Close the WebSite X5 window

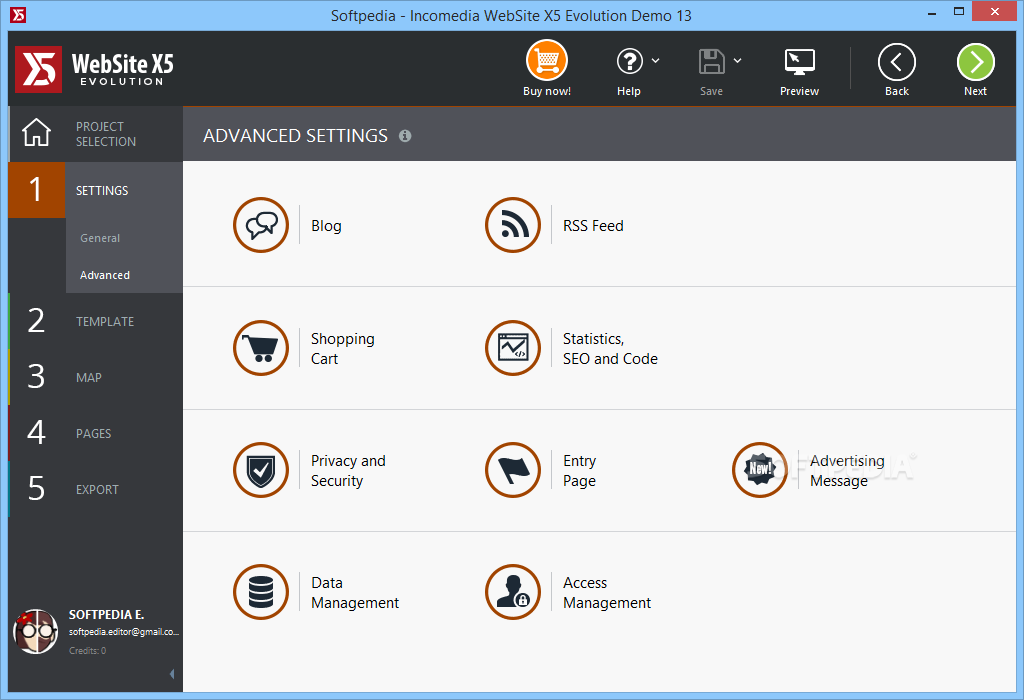(x=995, y=12)
